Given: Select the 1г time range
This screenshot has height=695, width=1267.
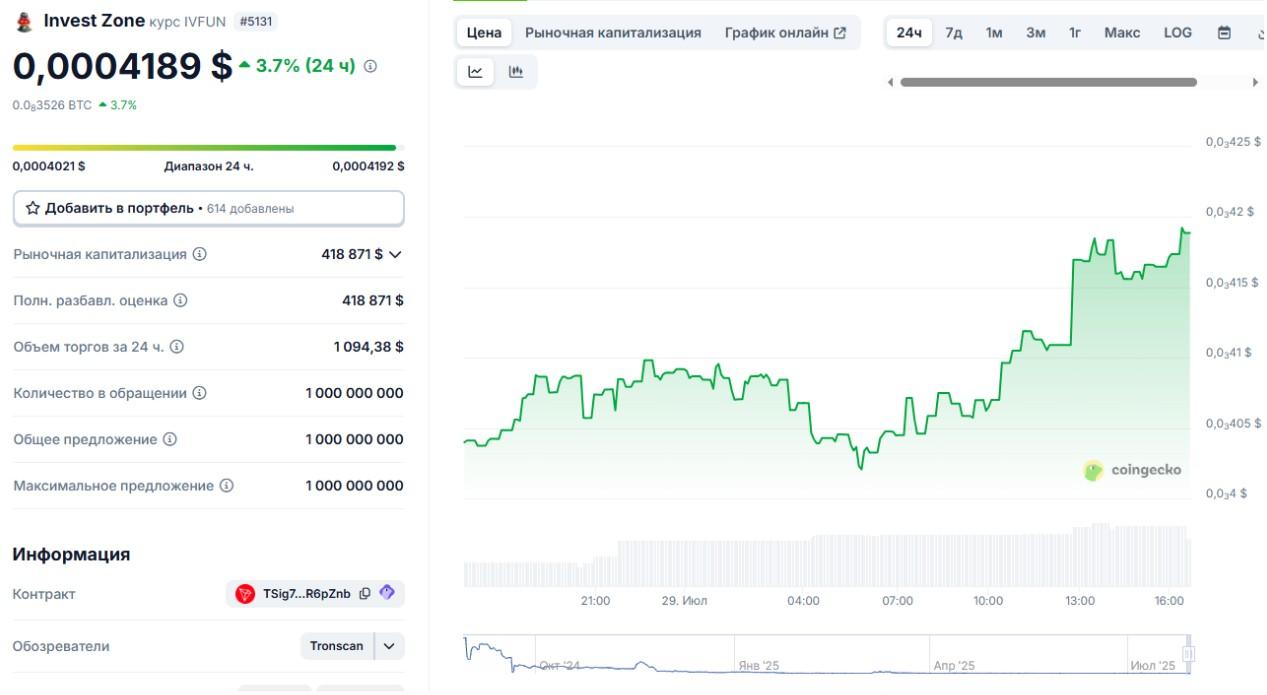Looking at the screenshot, I should pyautogui.click(x=1075, y=33).
